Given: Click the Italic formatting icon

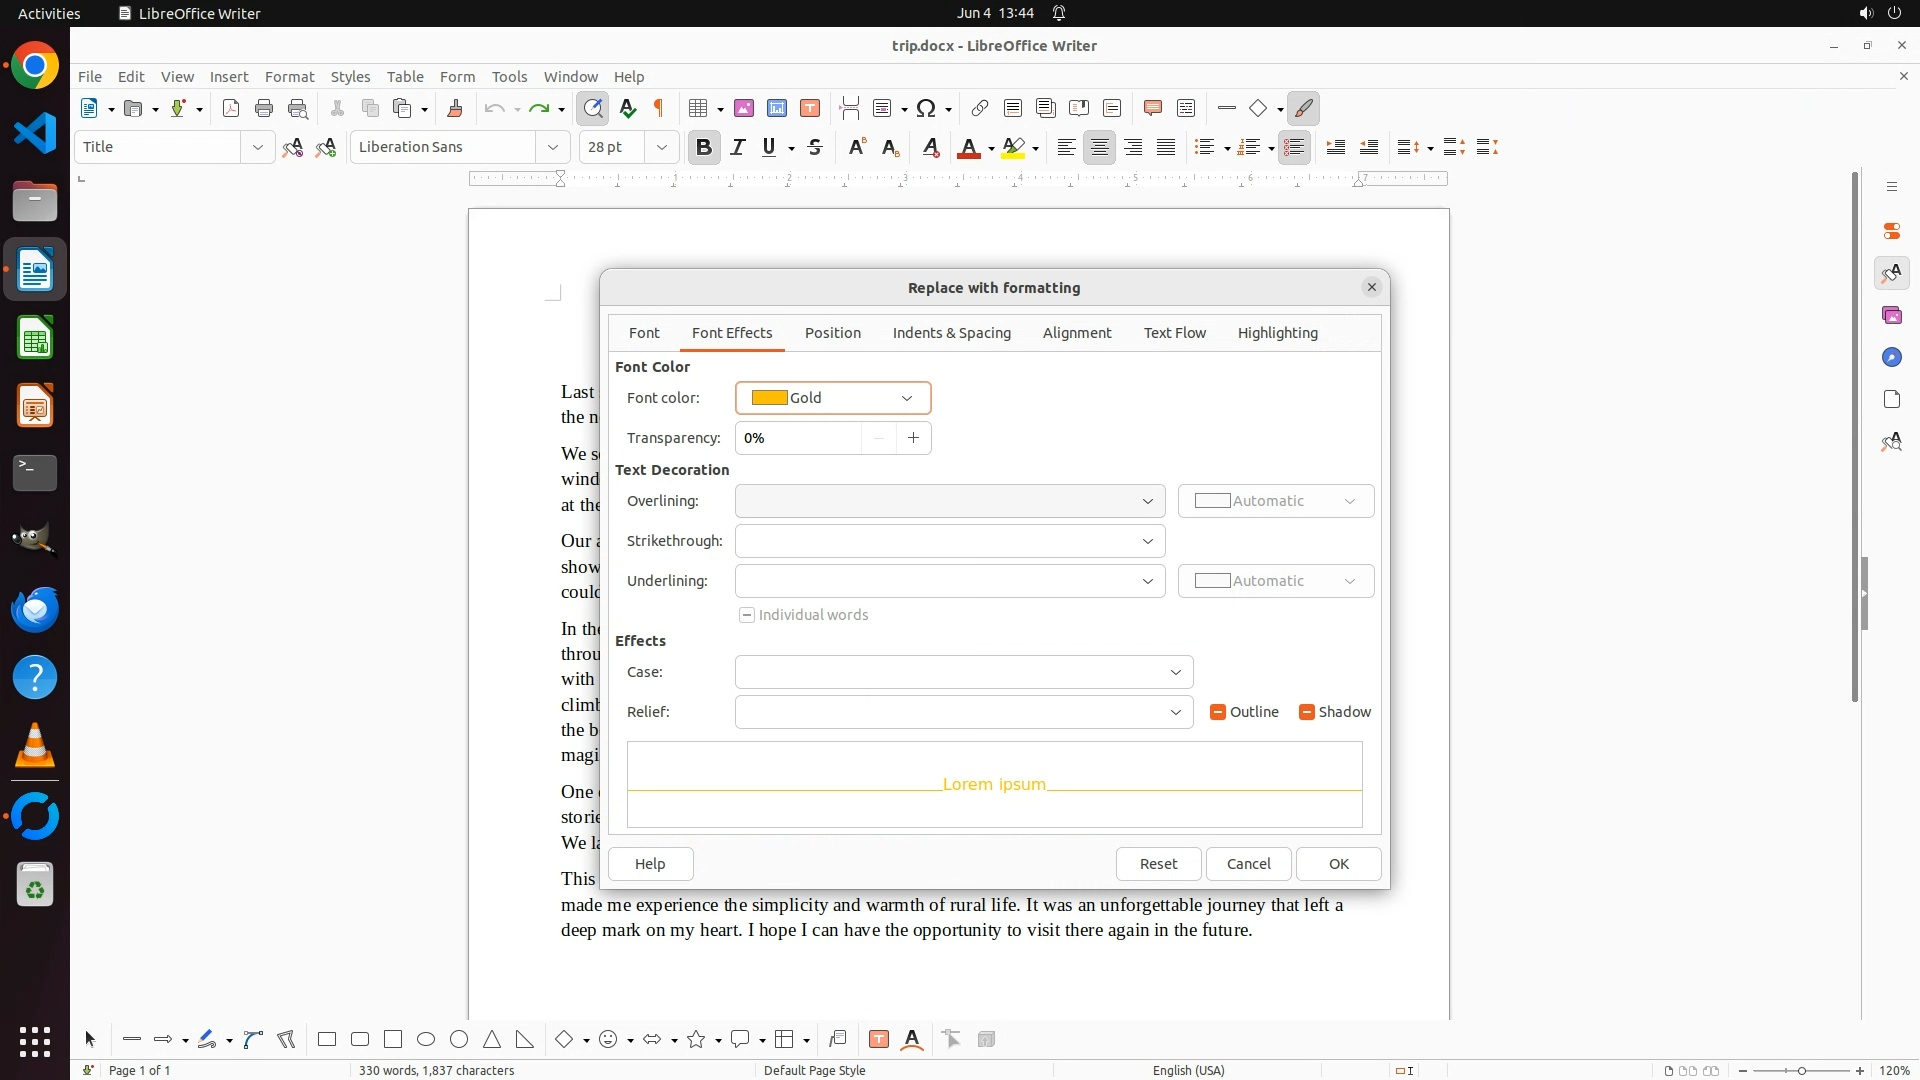Looking at the screenshot, I should (738, 147).
